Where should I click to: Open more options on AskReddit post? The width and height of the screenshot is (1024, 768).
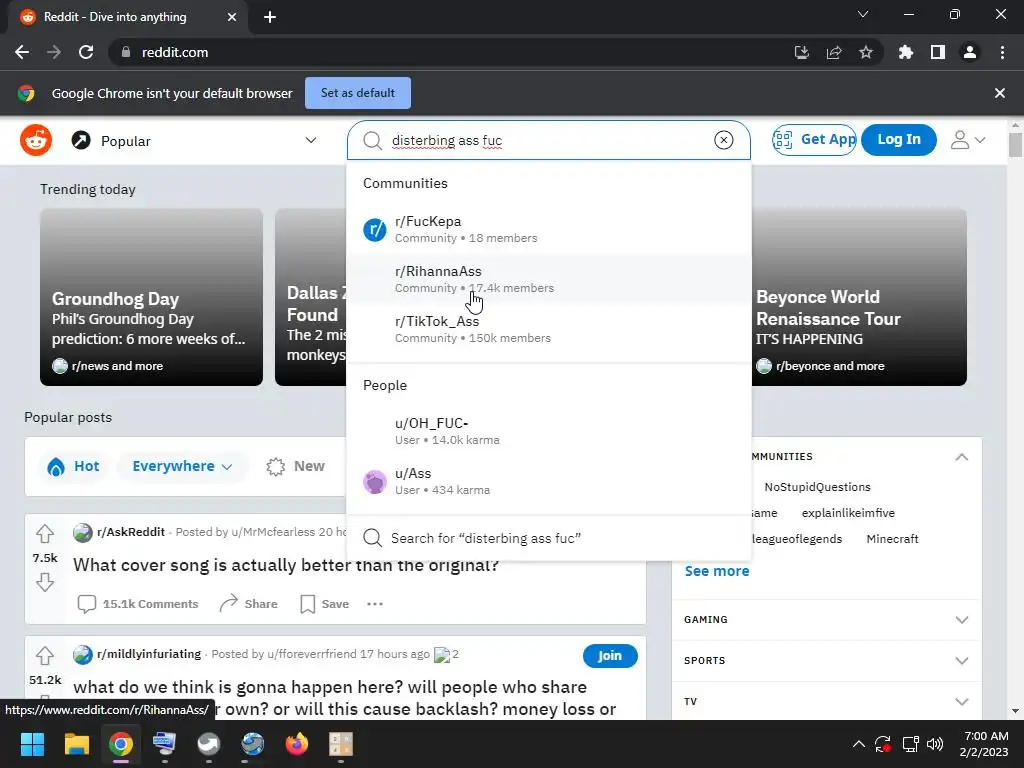[x=375, y=604]
